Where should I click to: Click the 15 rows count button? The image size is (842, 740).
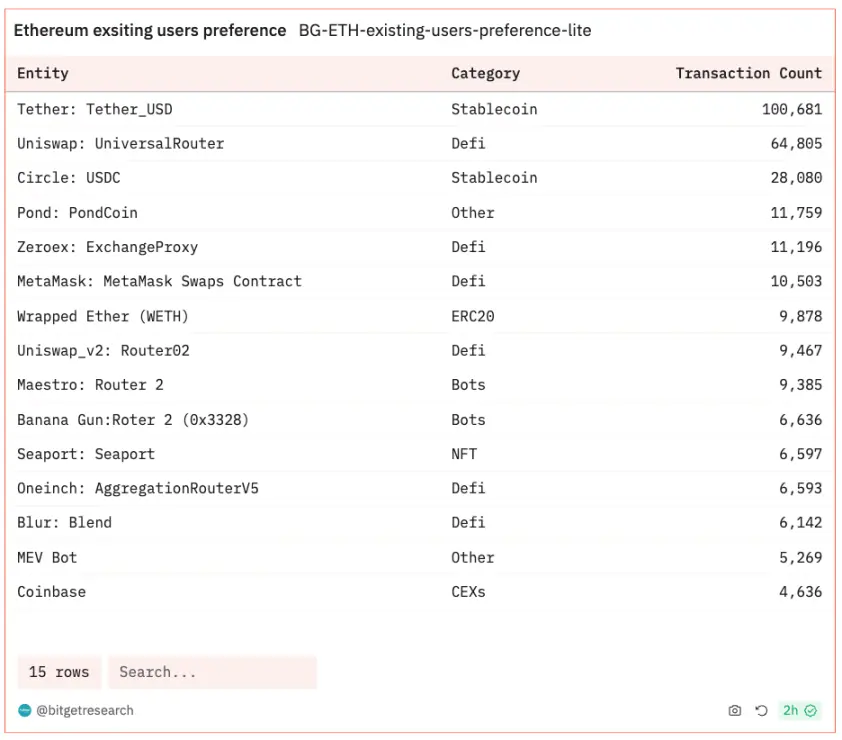59,672
